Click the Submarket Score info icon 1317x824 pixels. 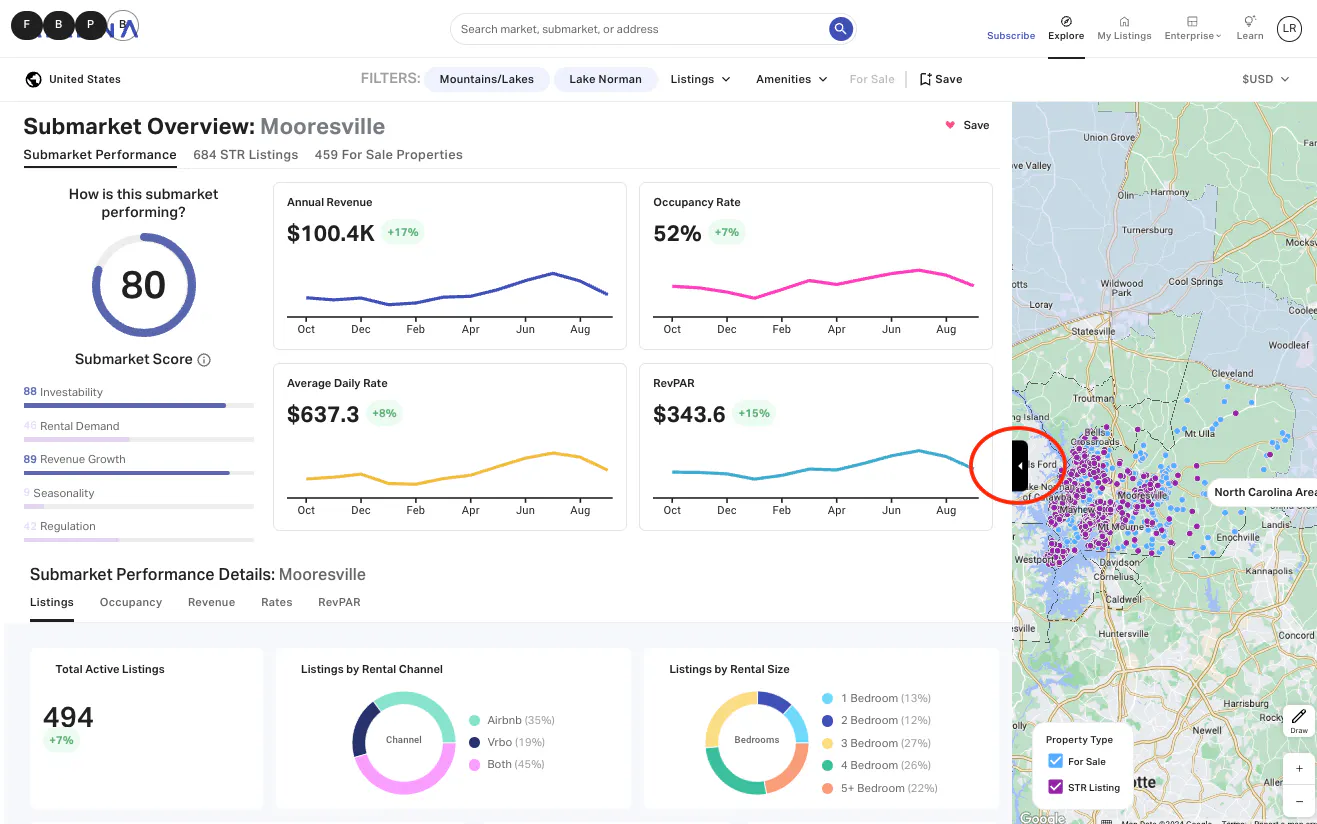pos(204,360)
